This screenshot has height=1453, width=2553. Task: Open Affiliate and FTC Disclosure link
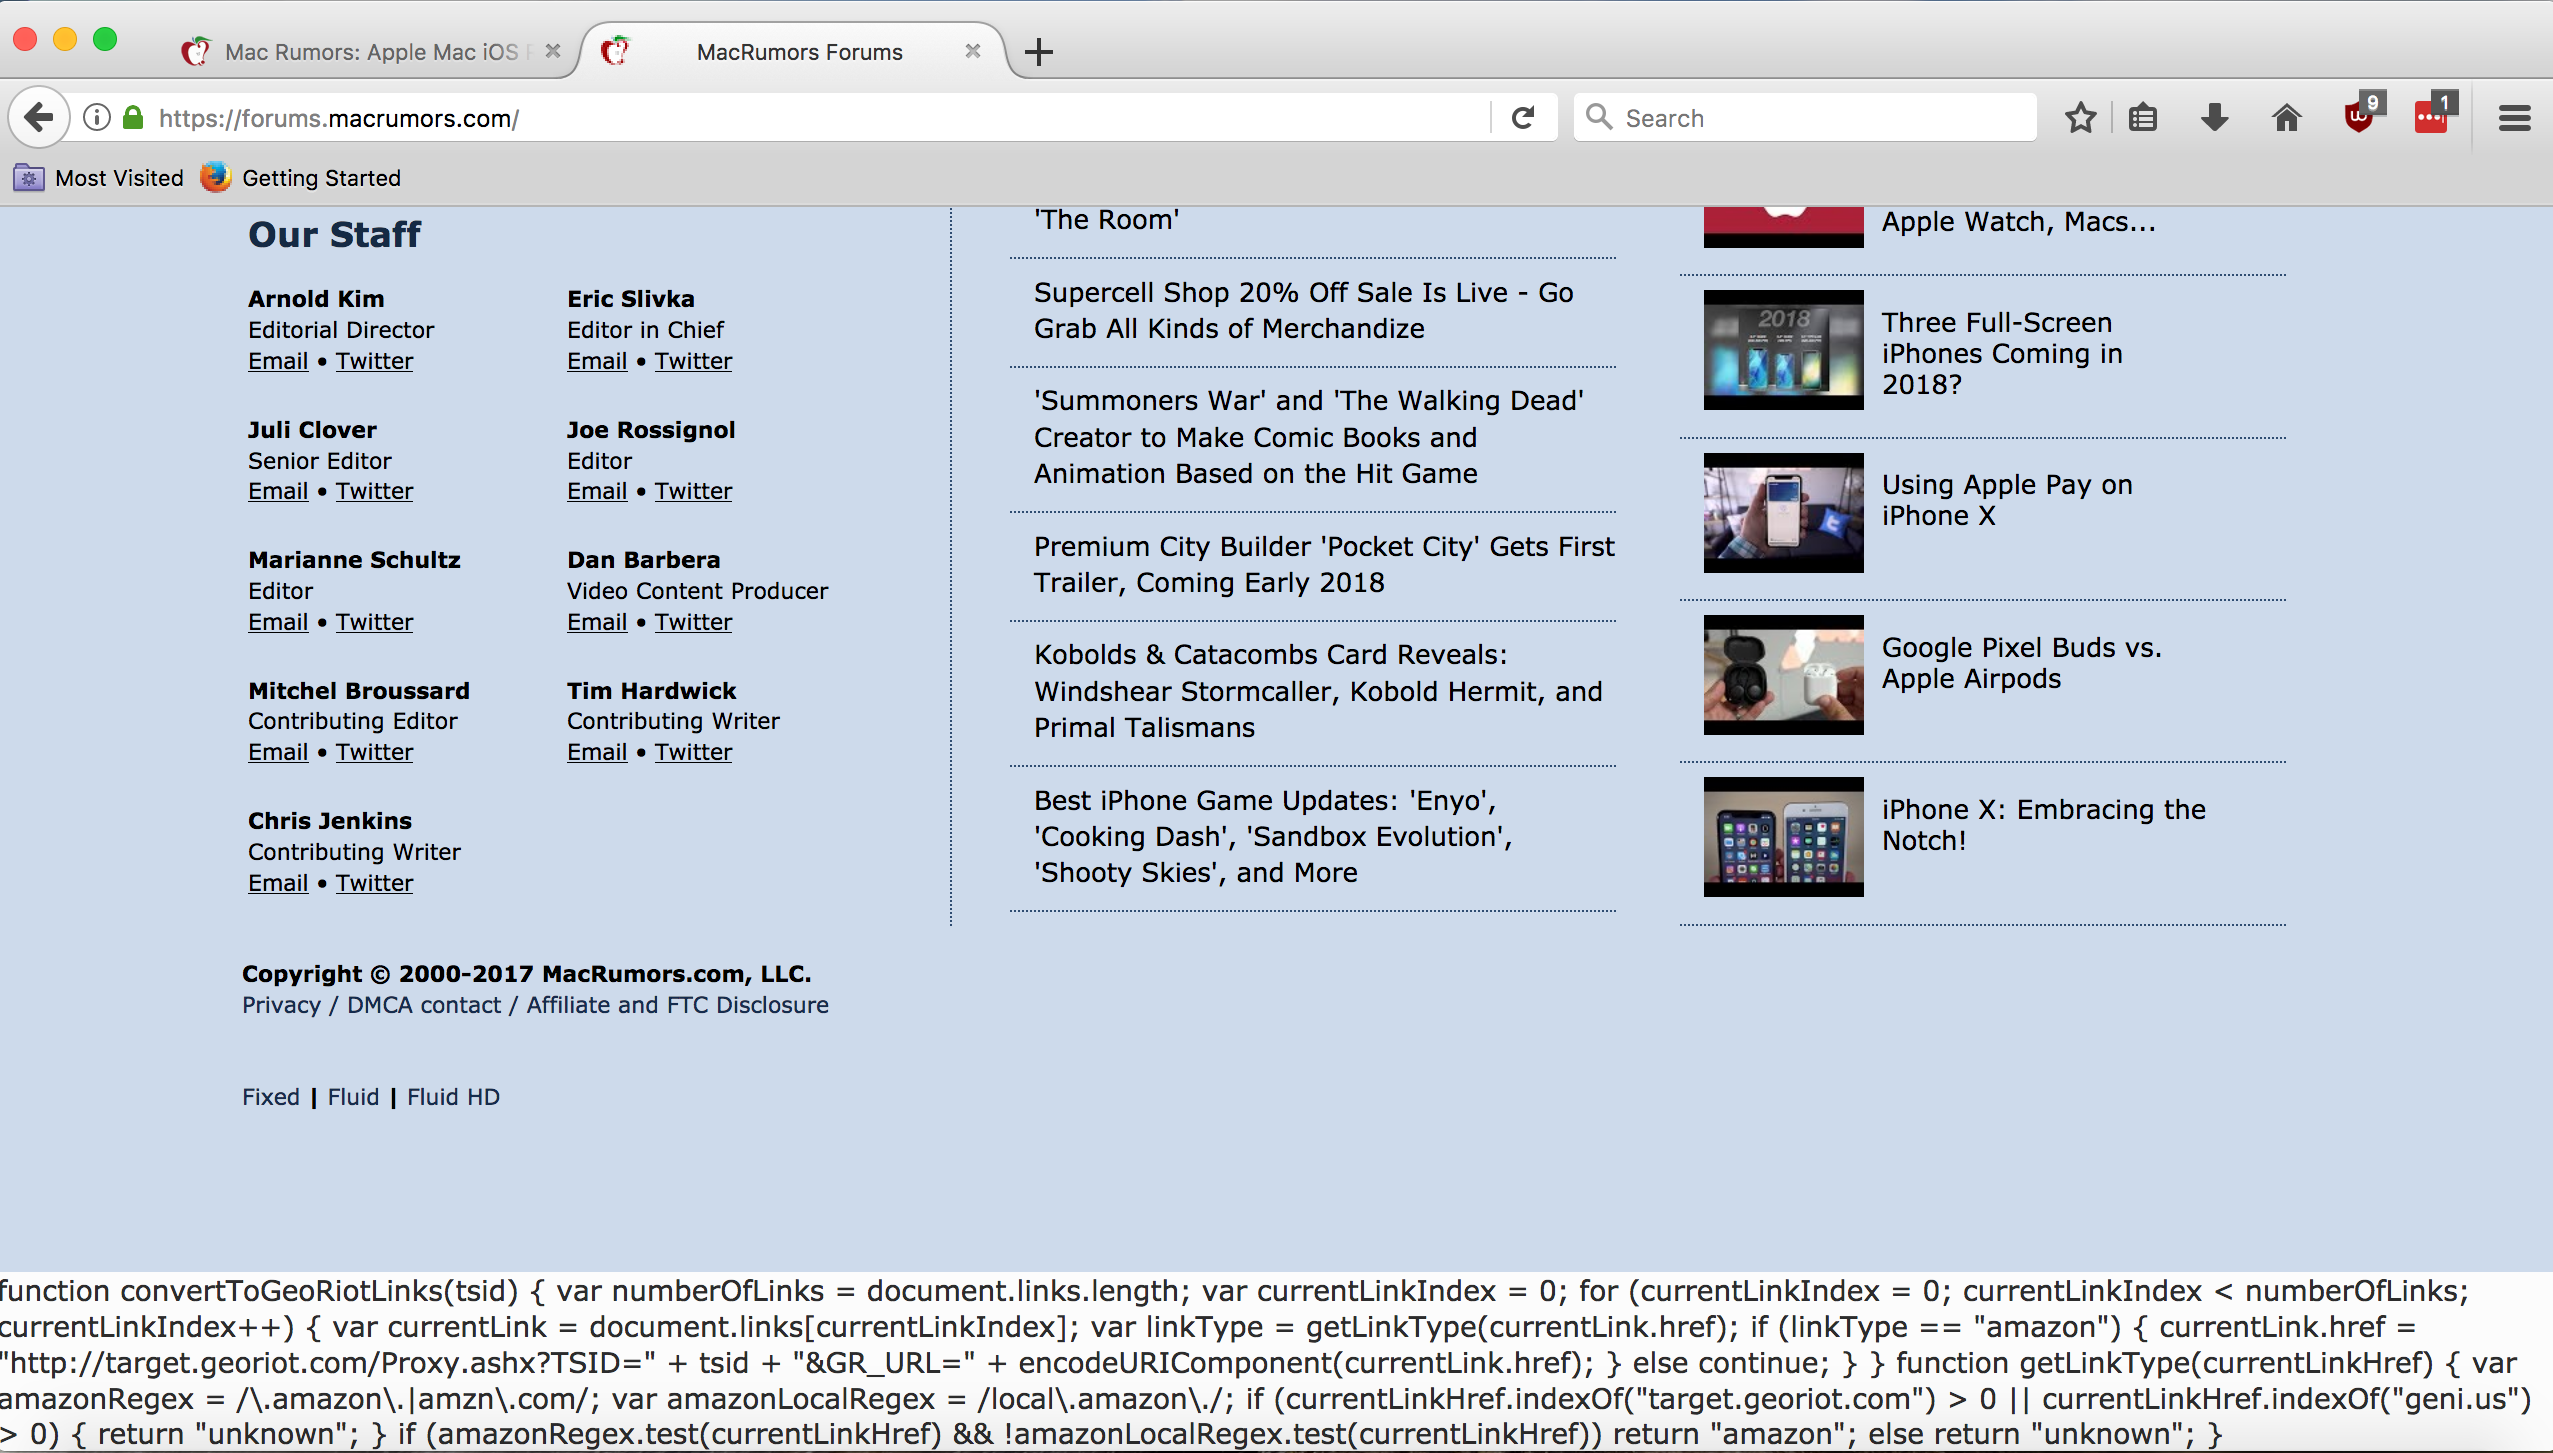pyautogui.click(x=677, y=1005)
